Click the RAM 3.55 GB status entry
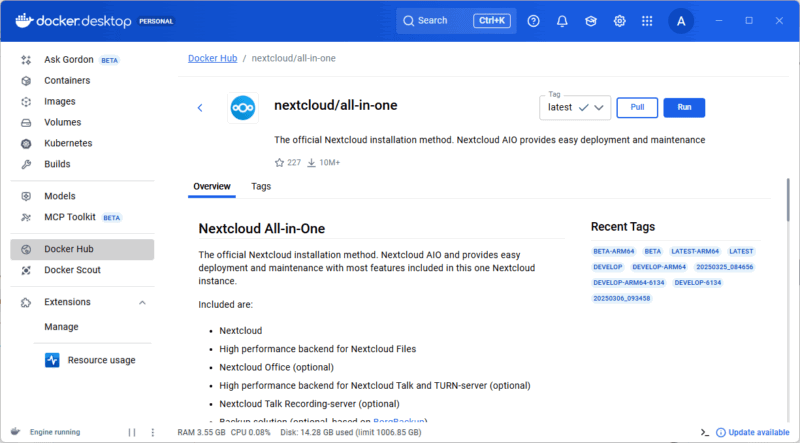The width and height of the screenshot is (800, 443). pyautogui.click(x=201, y=432)
